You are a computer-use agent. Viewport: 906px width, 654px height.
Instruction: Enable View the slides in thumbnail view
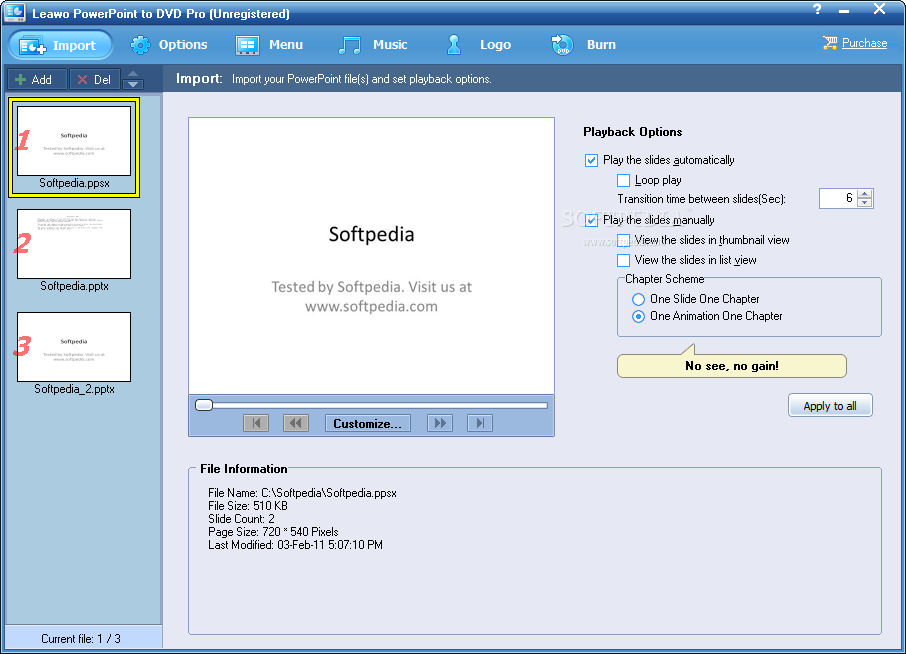pyautogui.click(x=623, y=240)
